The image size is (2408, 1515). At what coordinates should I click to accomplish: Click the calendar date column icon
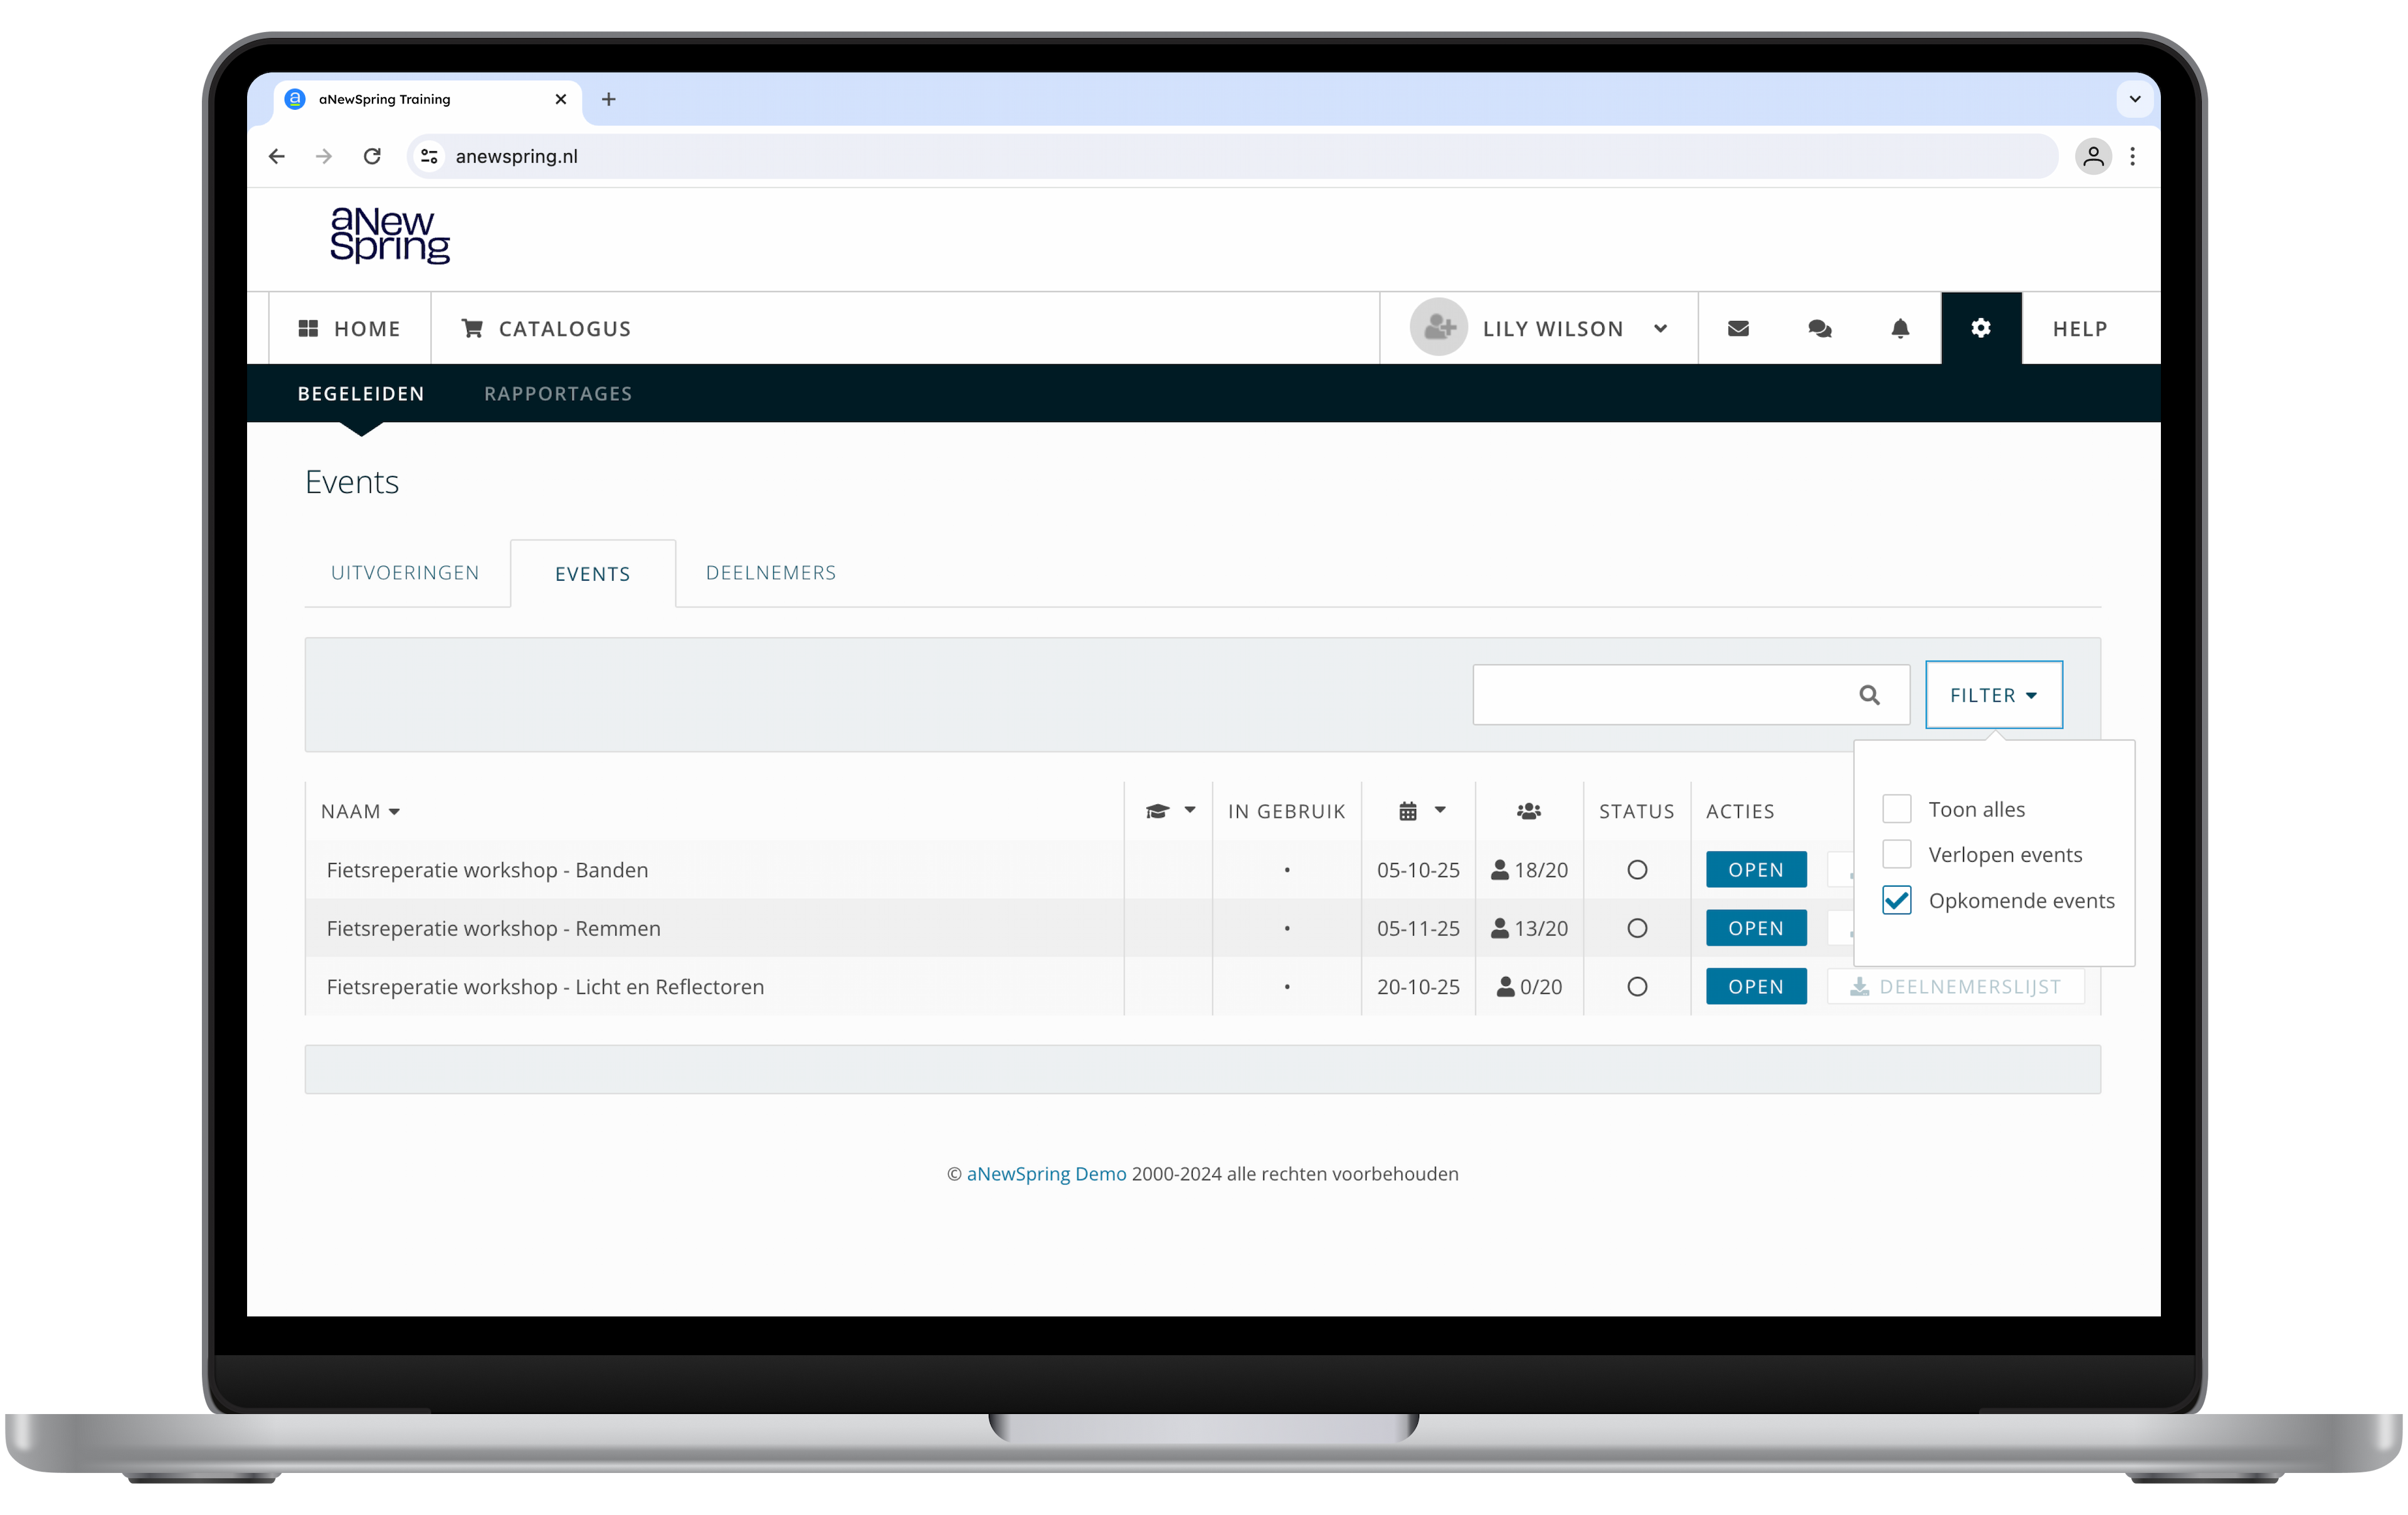pos(1407,811)
